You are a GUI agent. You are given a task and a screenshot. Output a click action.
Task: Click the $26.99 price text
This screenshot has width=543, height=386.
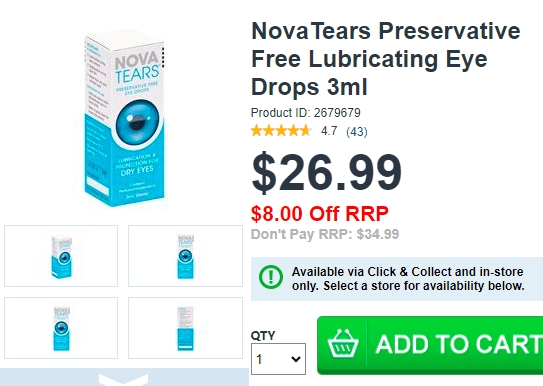click(x=327, y=172)
